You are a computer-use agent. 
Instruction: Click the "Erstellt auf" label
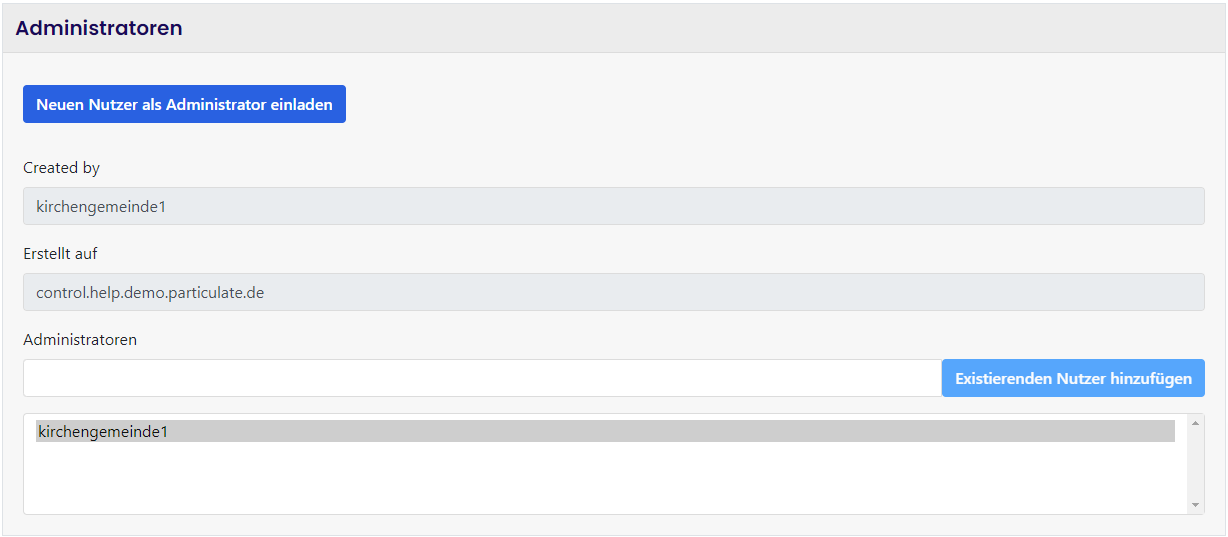click(60, 254)
